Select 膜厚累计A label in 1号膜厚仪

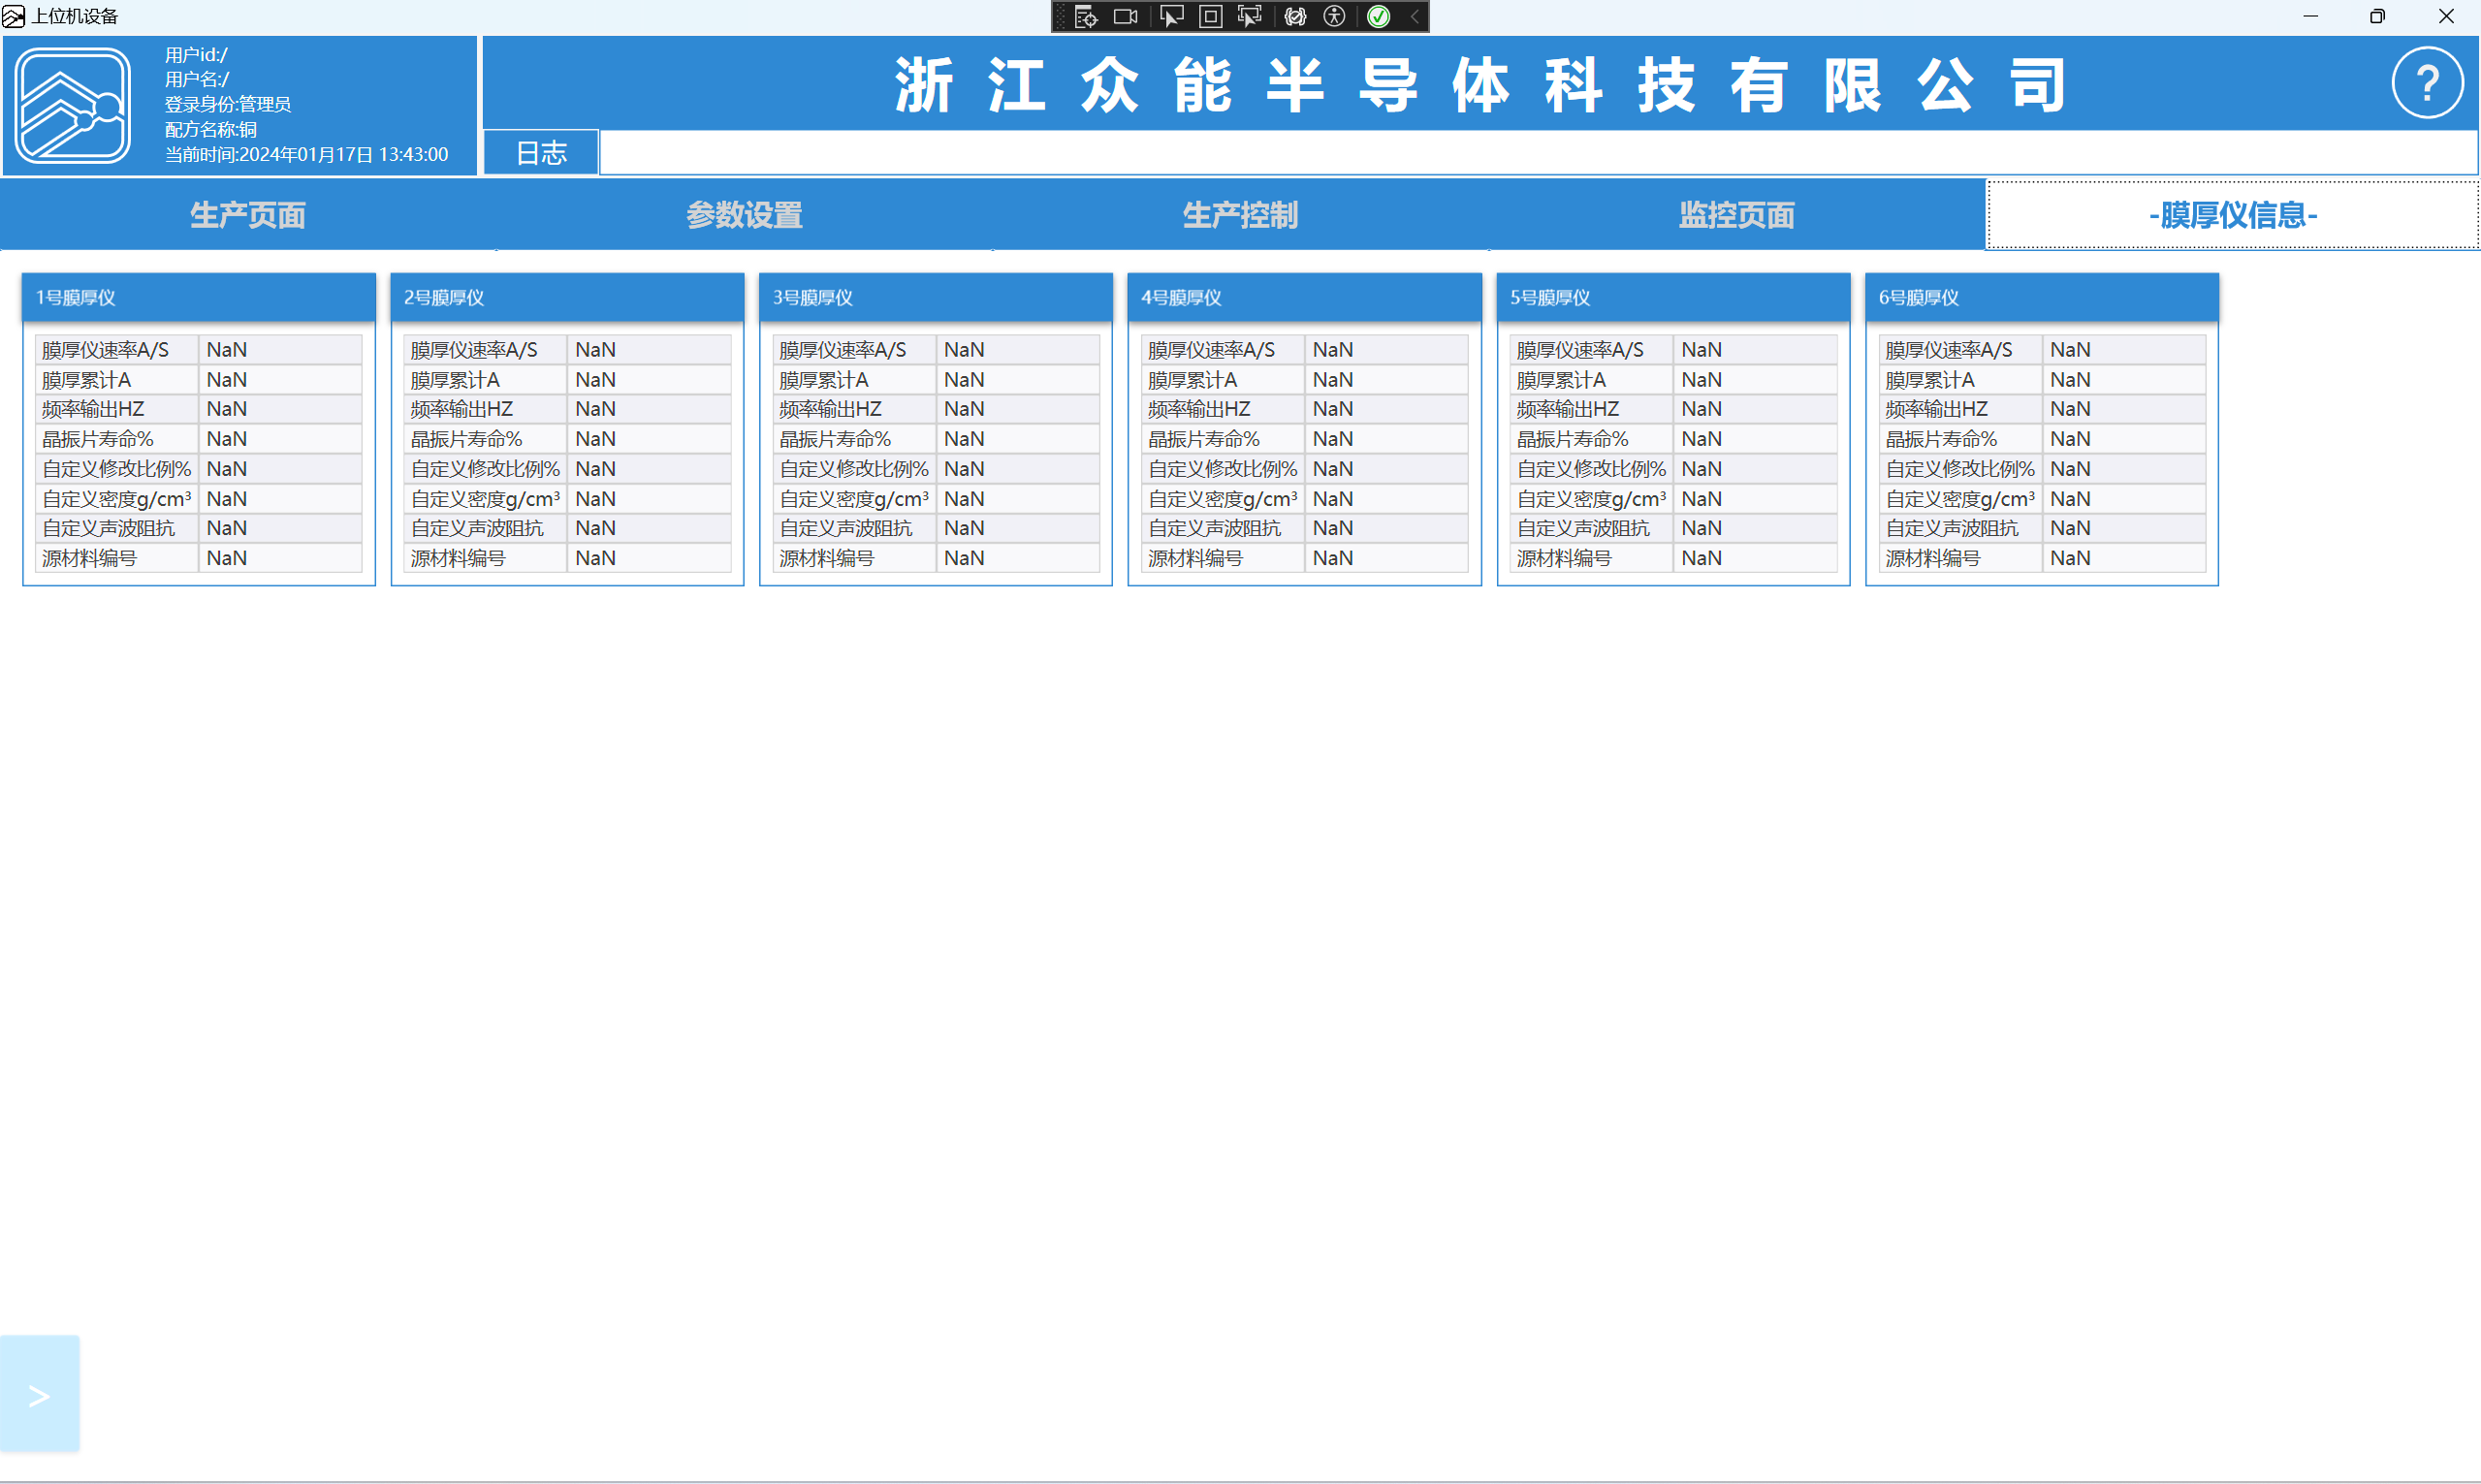point(117,380)
